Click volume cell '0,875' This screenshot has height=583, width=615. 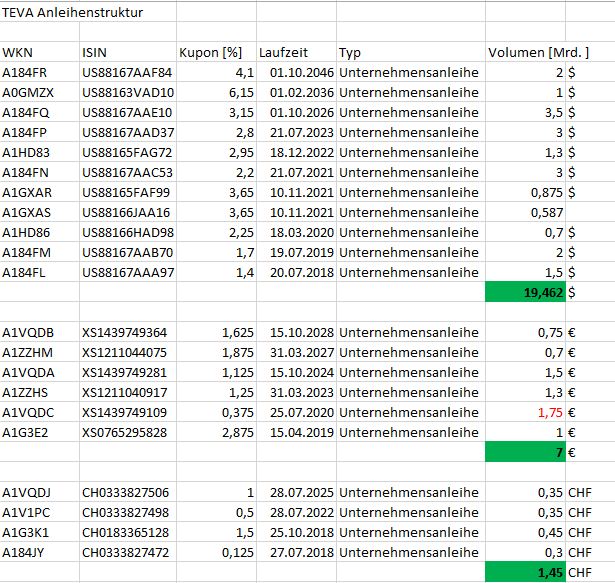525,192
